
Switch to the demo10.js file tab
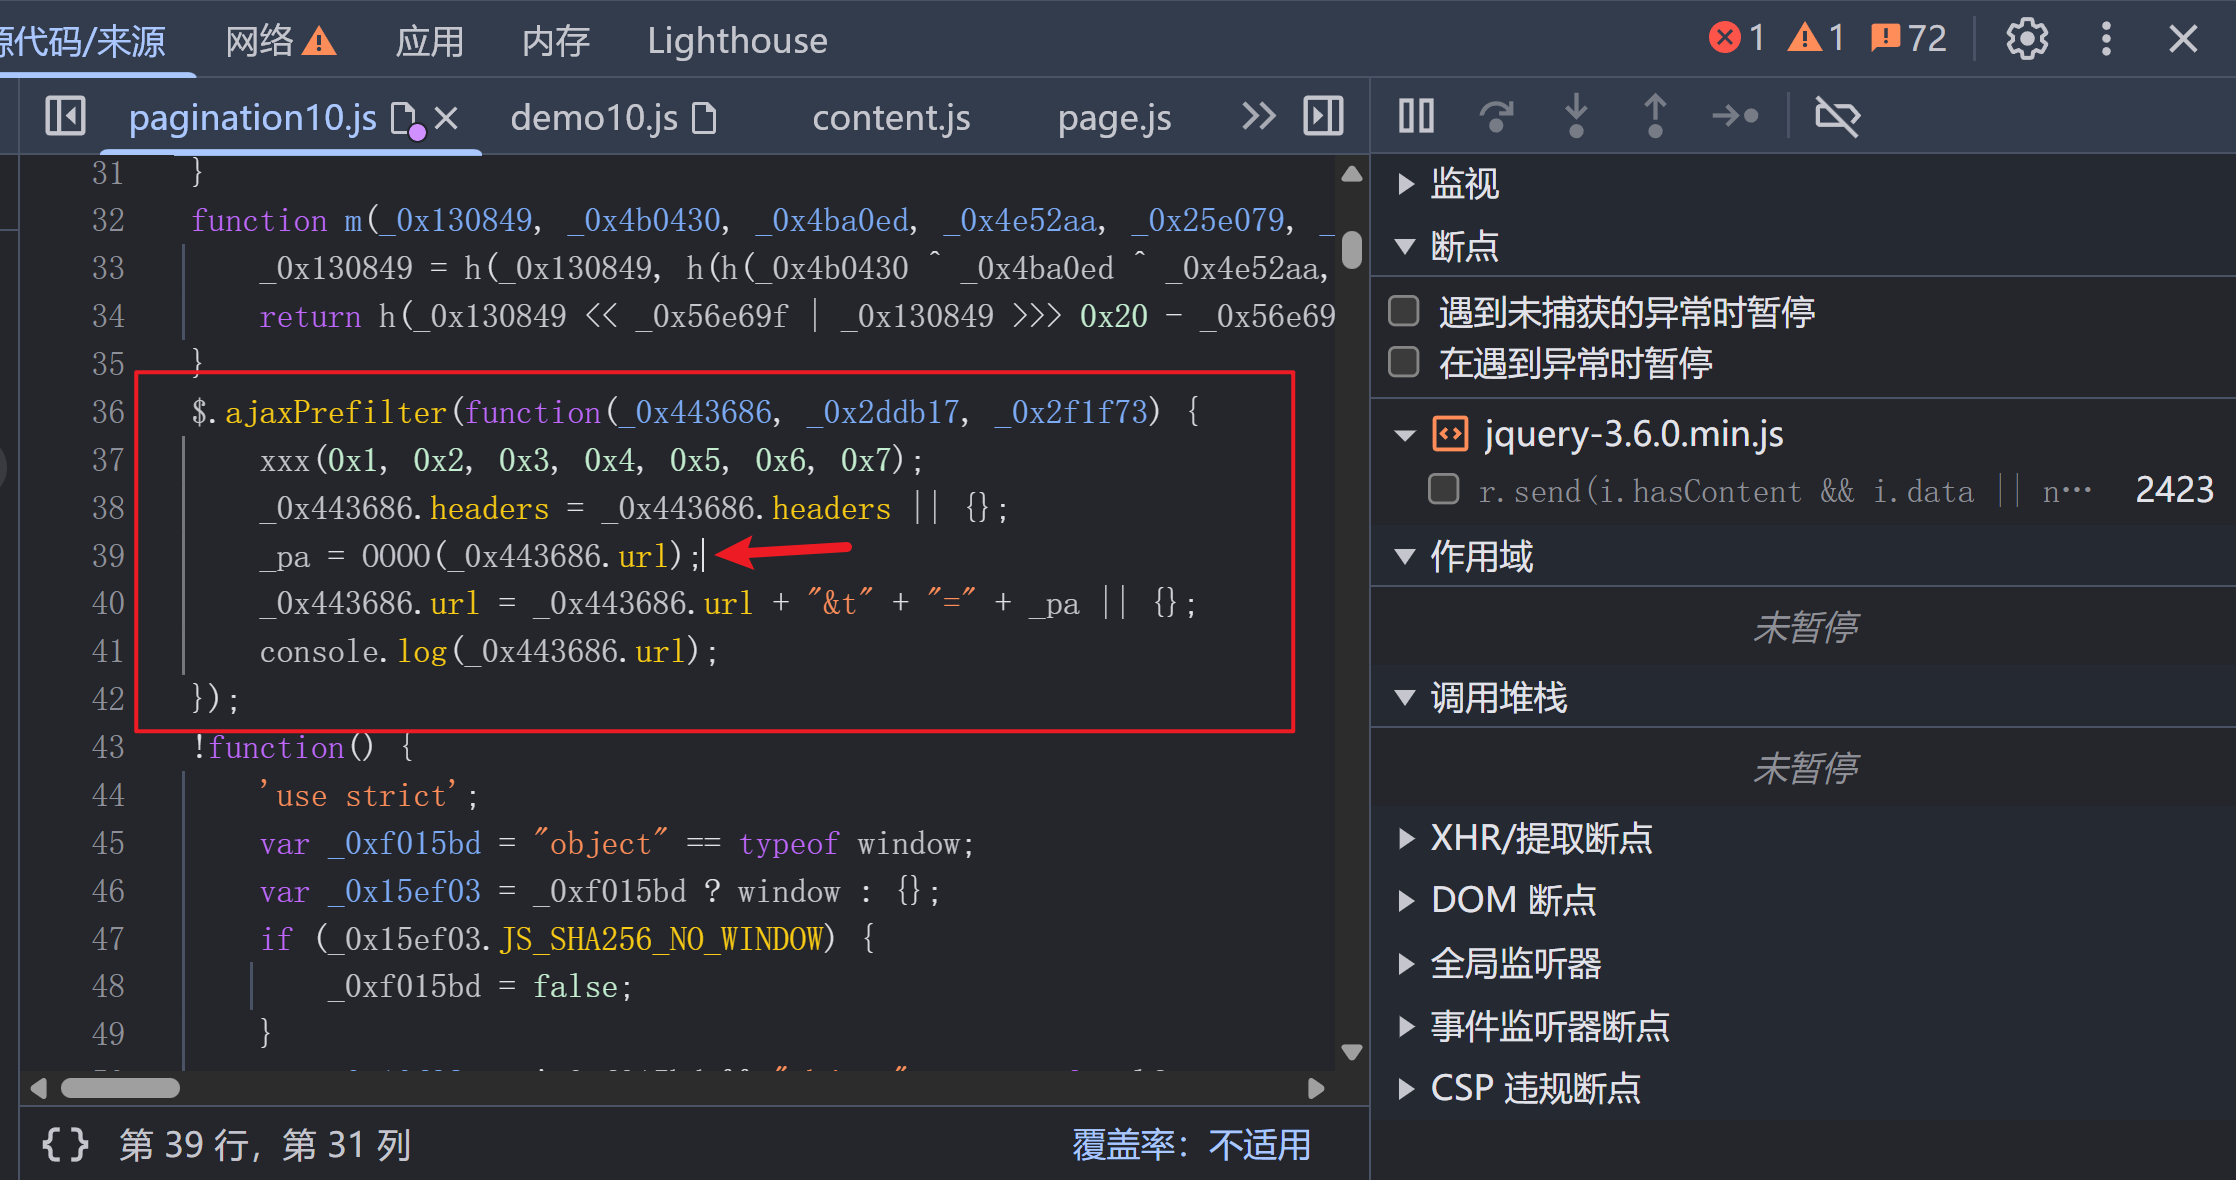(594, 118)
